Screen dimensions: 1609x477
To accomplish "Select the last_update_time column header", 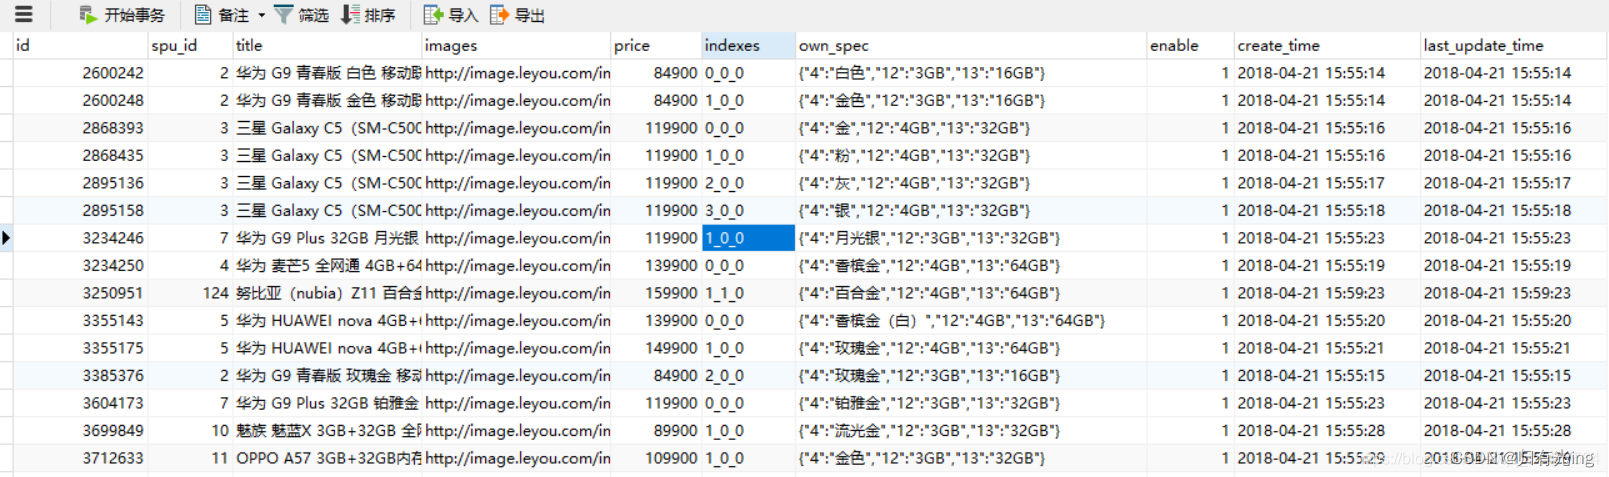I will tap(1514, 45).
